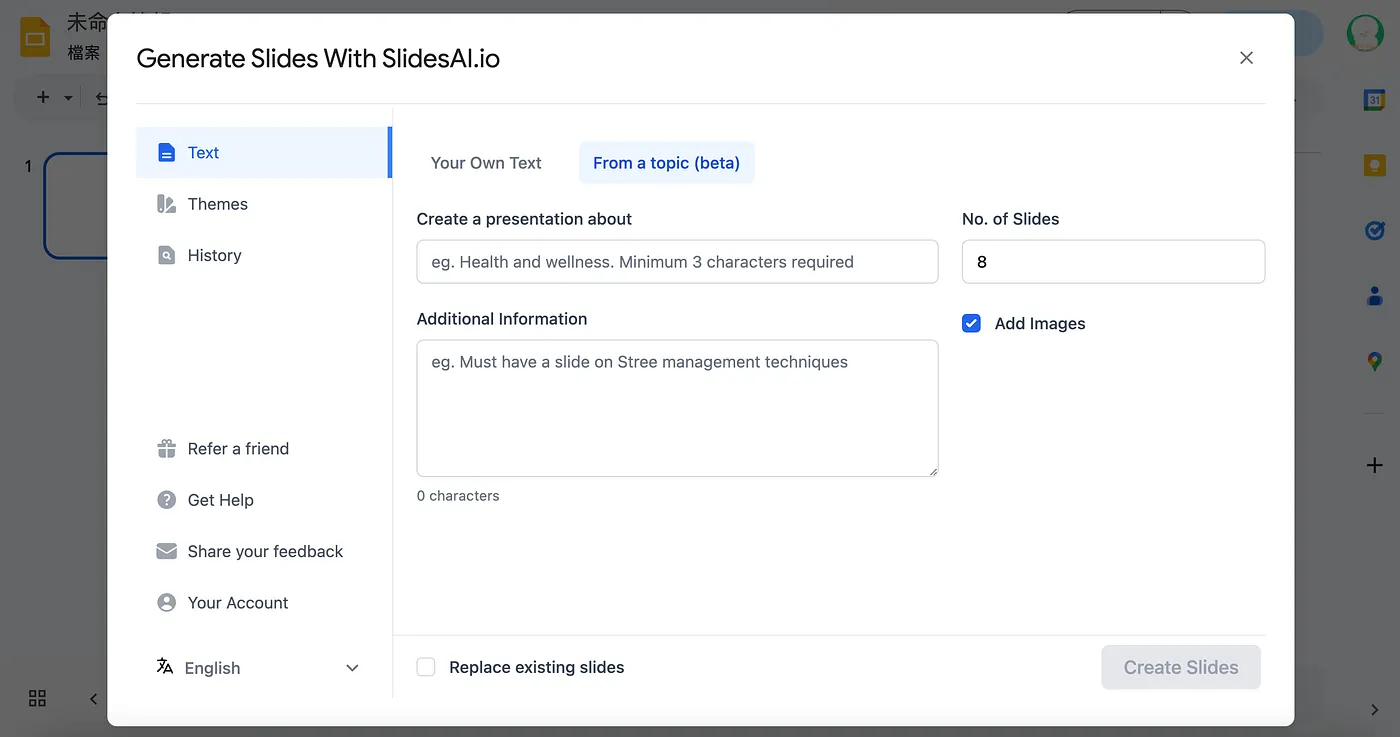Click the Additional Information text area
The height and width of the screenshot is (737, 1400).
coord(677,408)
